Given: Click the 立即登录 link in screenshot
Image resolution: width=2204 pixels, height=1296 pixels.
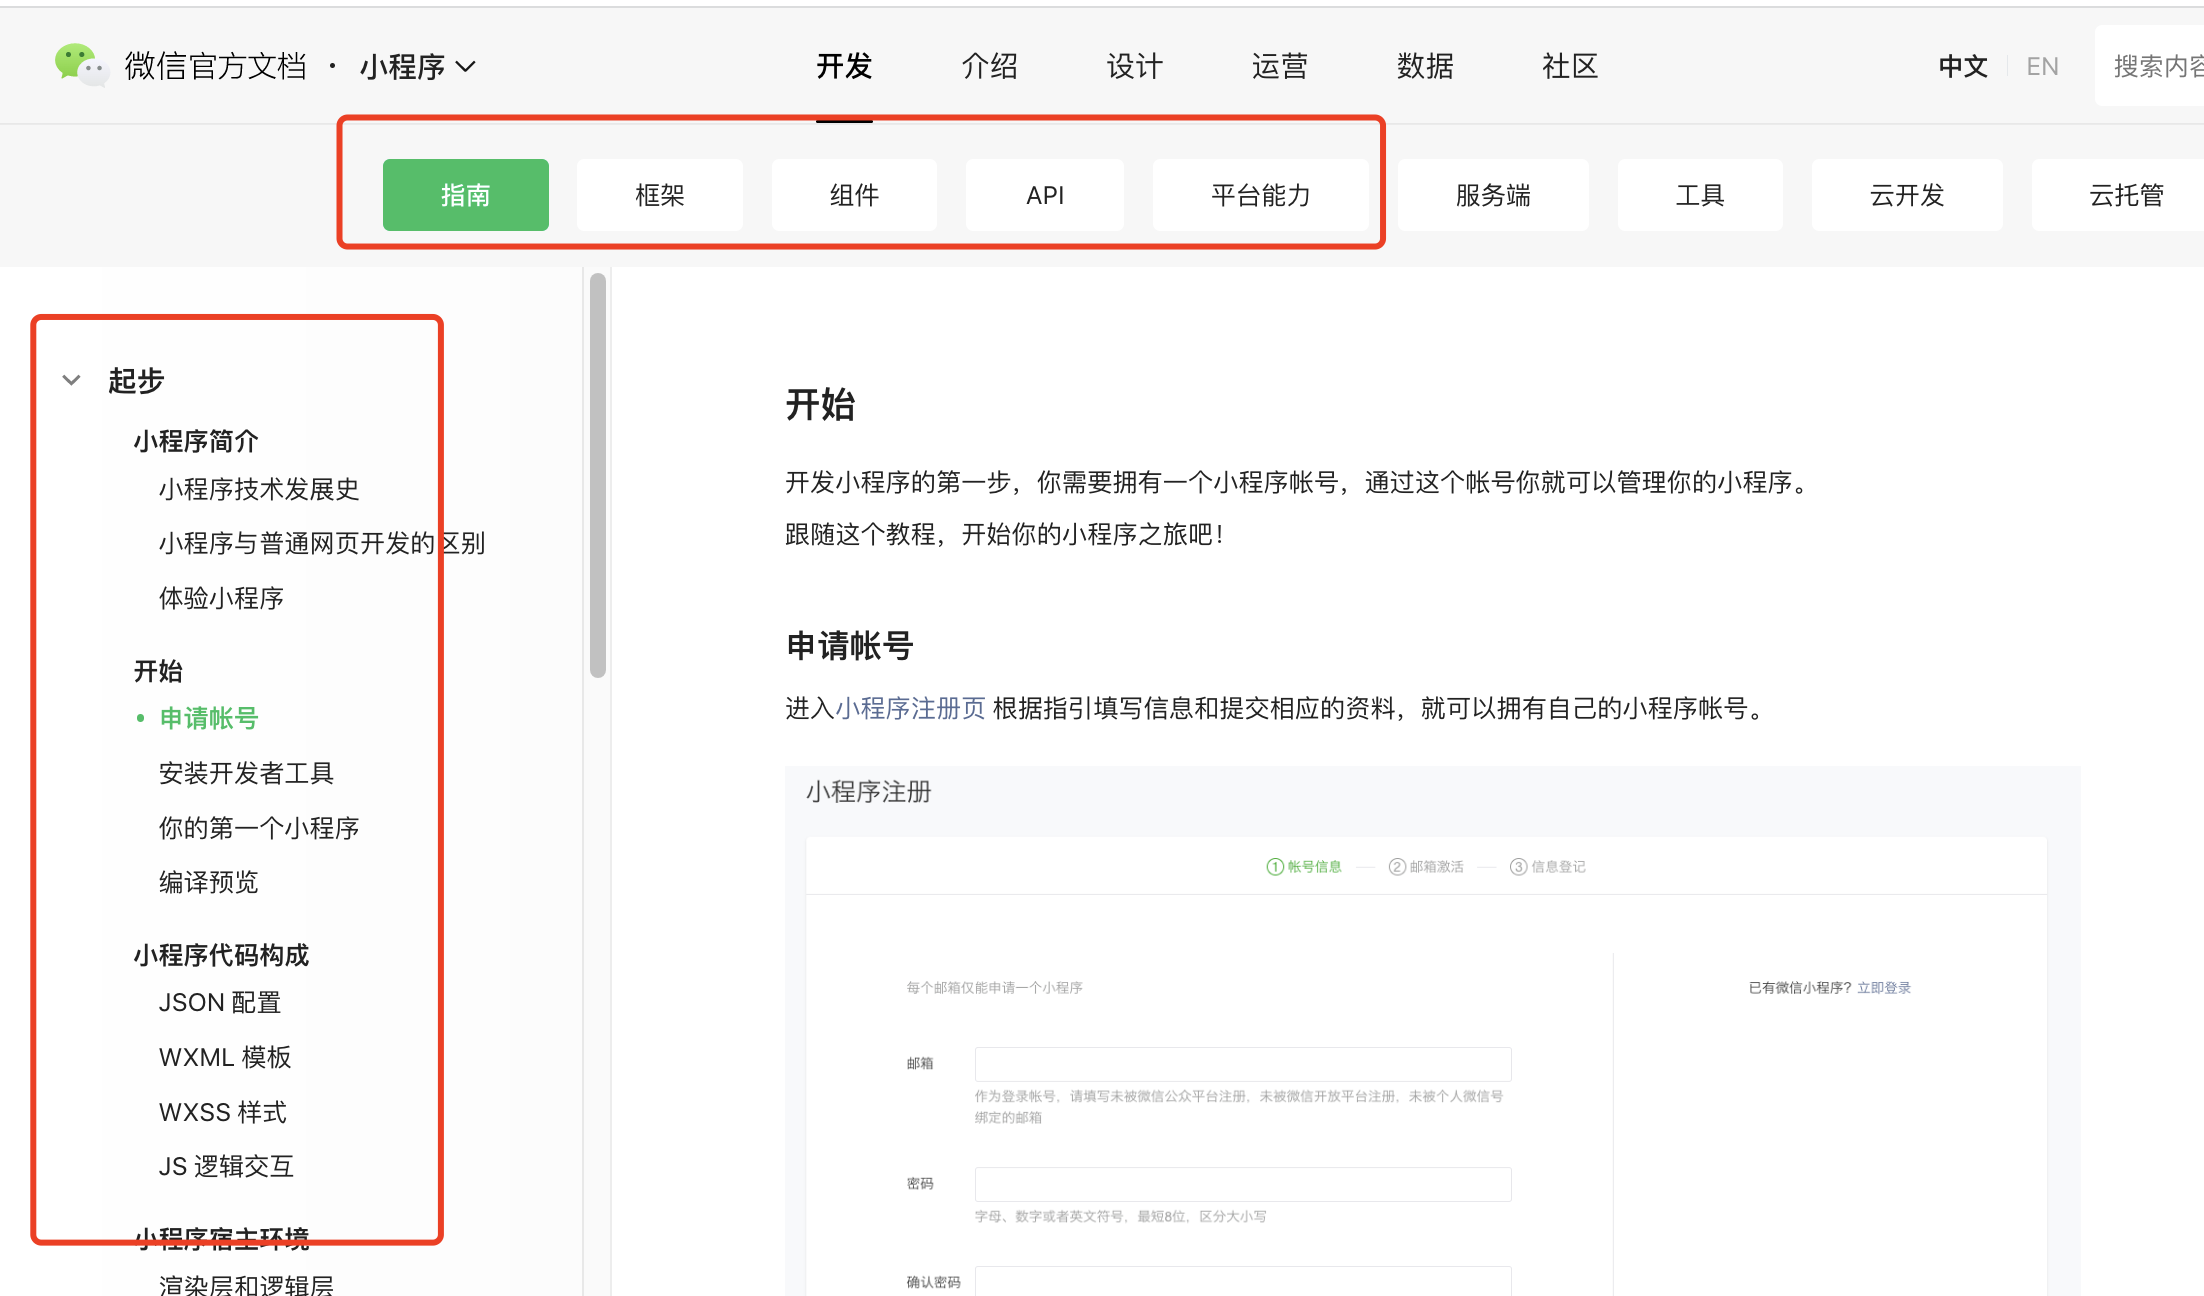Looking at the screenshot, I should pos(1884,987).
